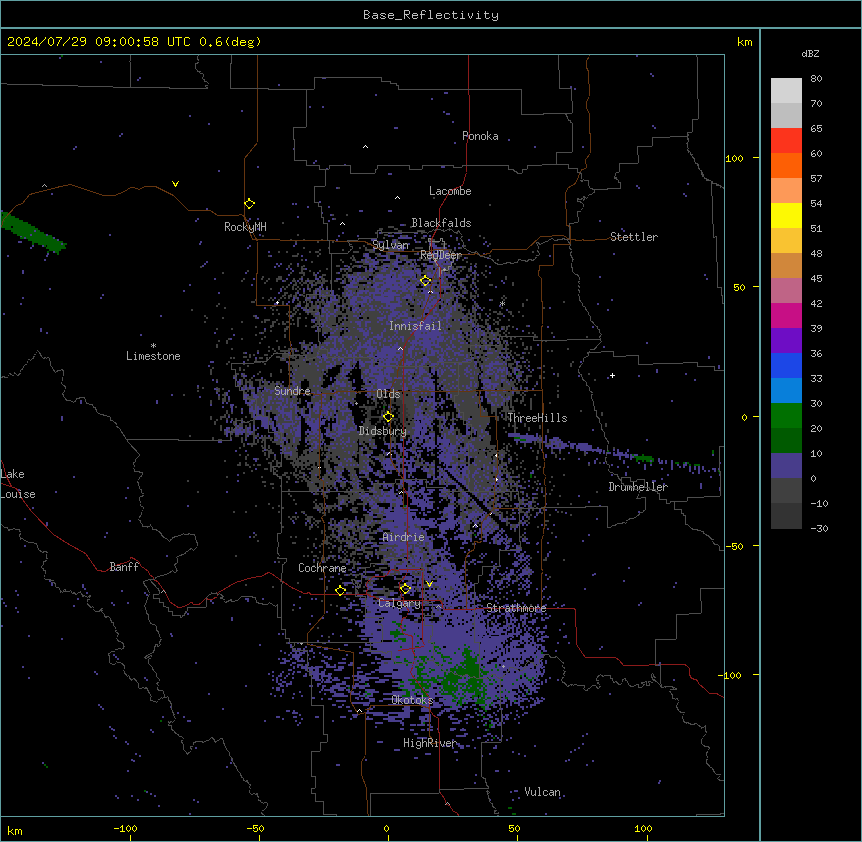Select the slate-violet 0-10 dBZ legend swatch
Screen dimensions: 862x842
click(x=786, y=466)
